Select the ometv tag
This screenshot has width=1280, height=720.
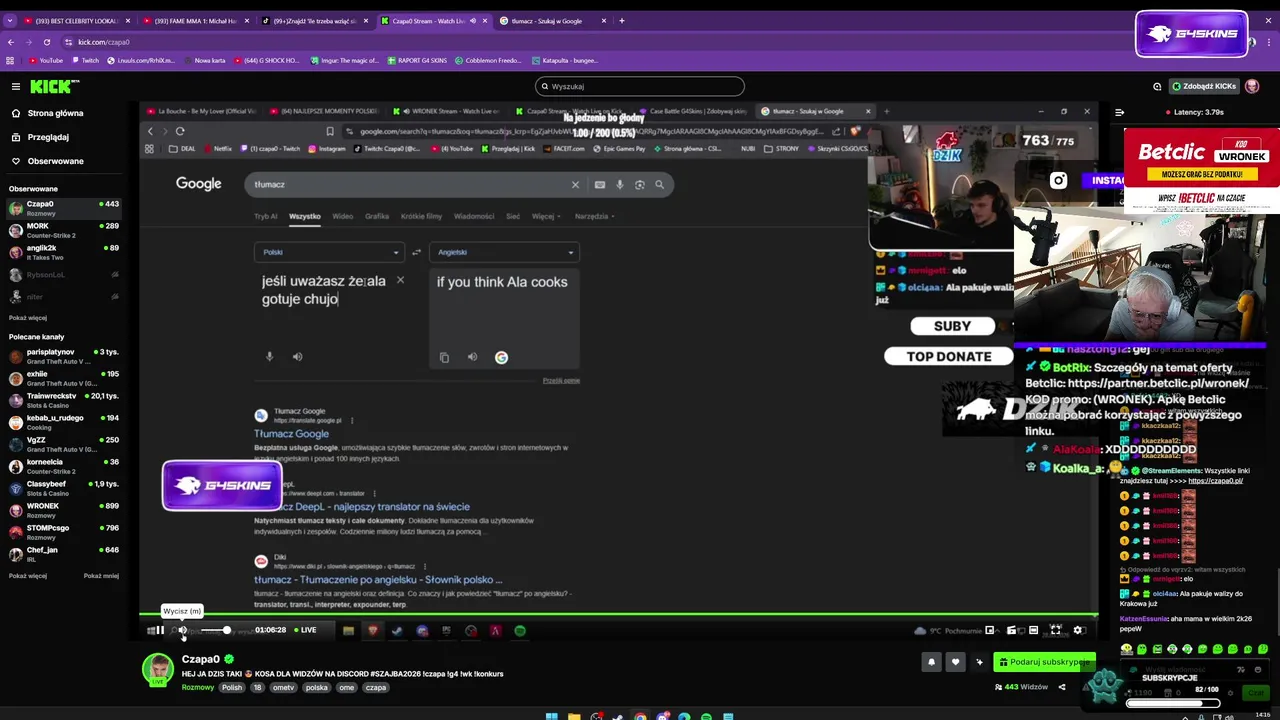[x=283, y=687]
